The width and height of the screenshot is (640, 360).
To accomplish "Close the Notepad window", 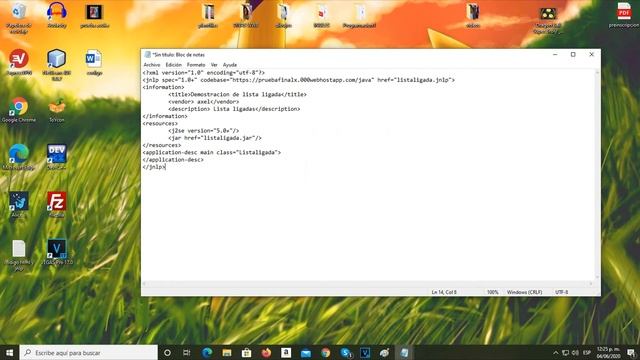I will click(591, 54).
